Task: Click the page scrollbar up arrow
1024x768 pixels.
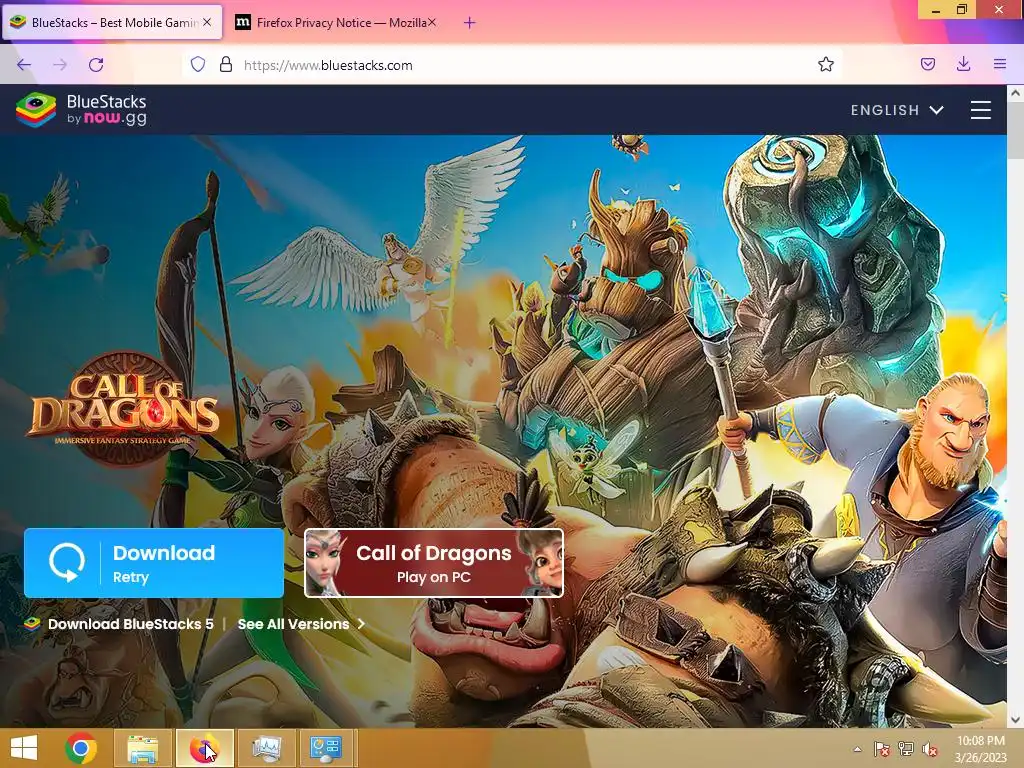Action: [1015, 93]
